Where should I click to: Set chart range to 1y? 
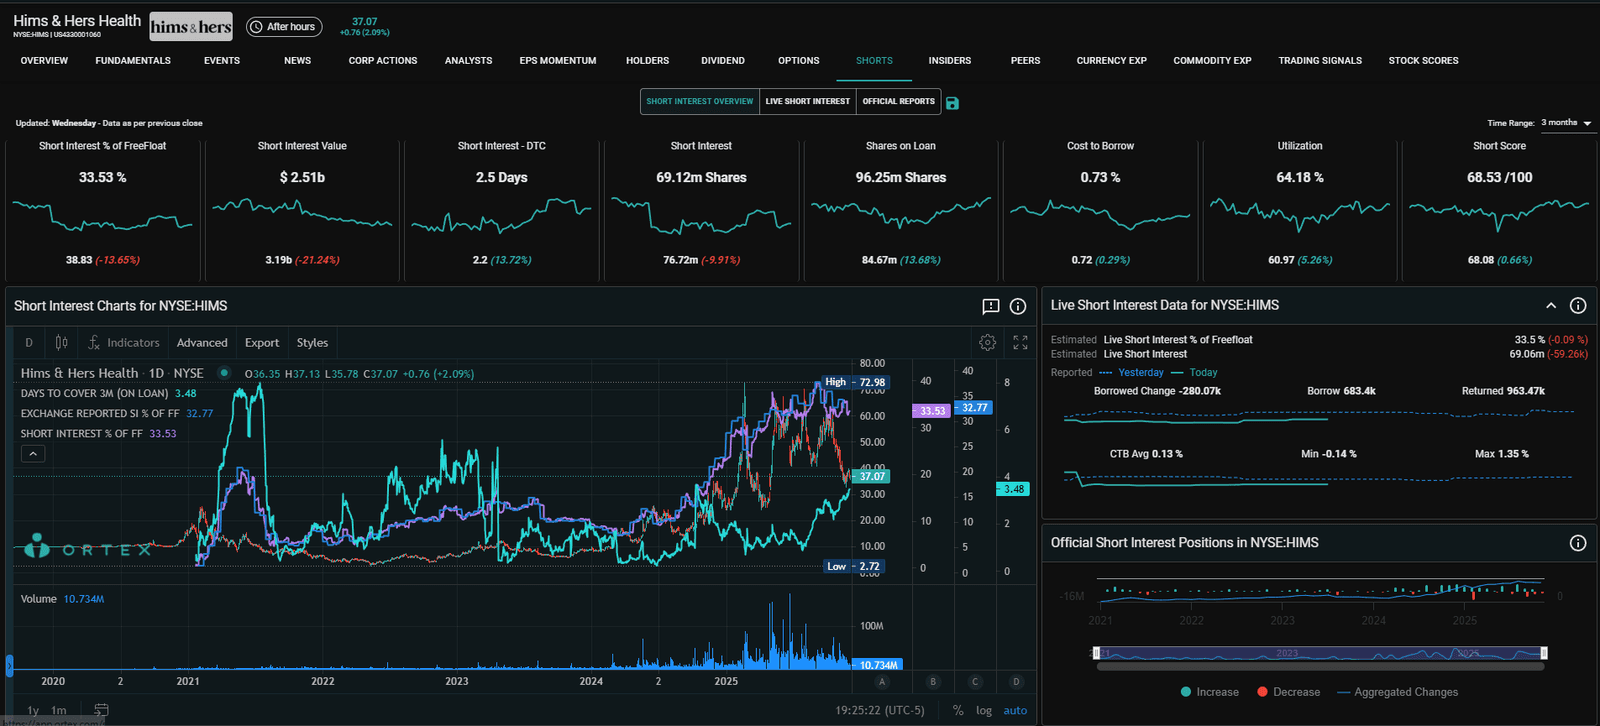[x=33, y=711]
